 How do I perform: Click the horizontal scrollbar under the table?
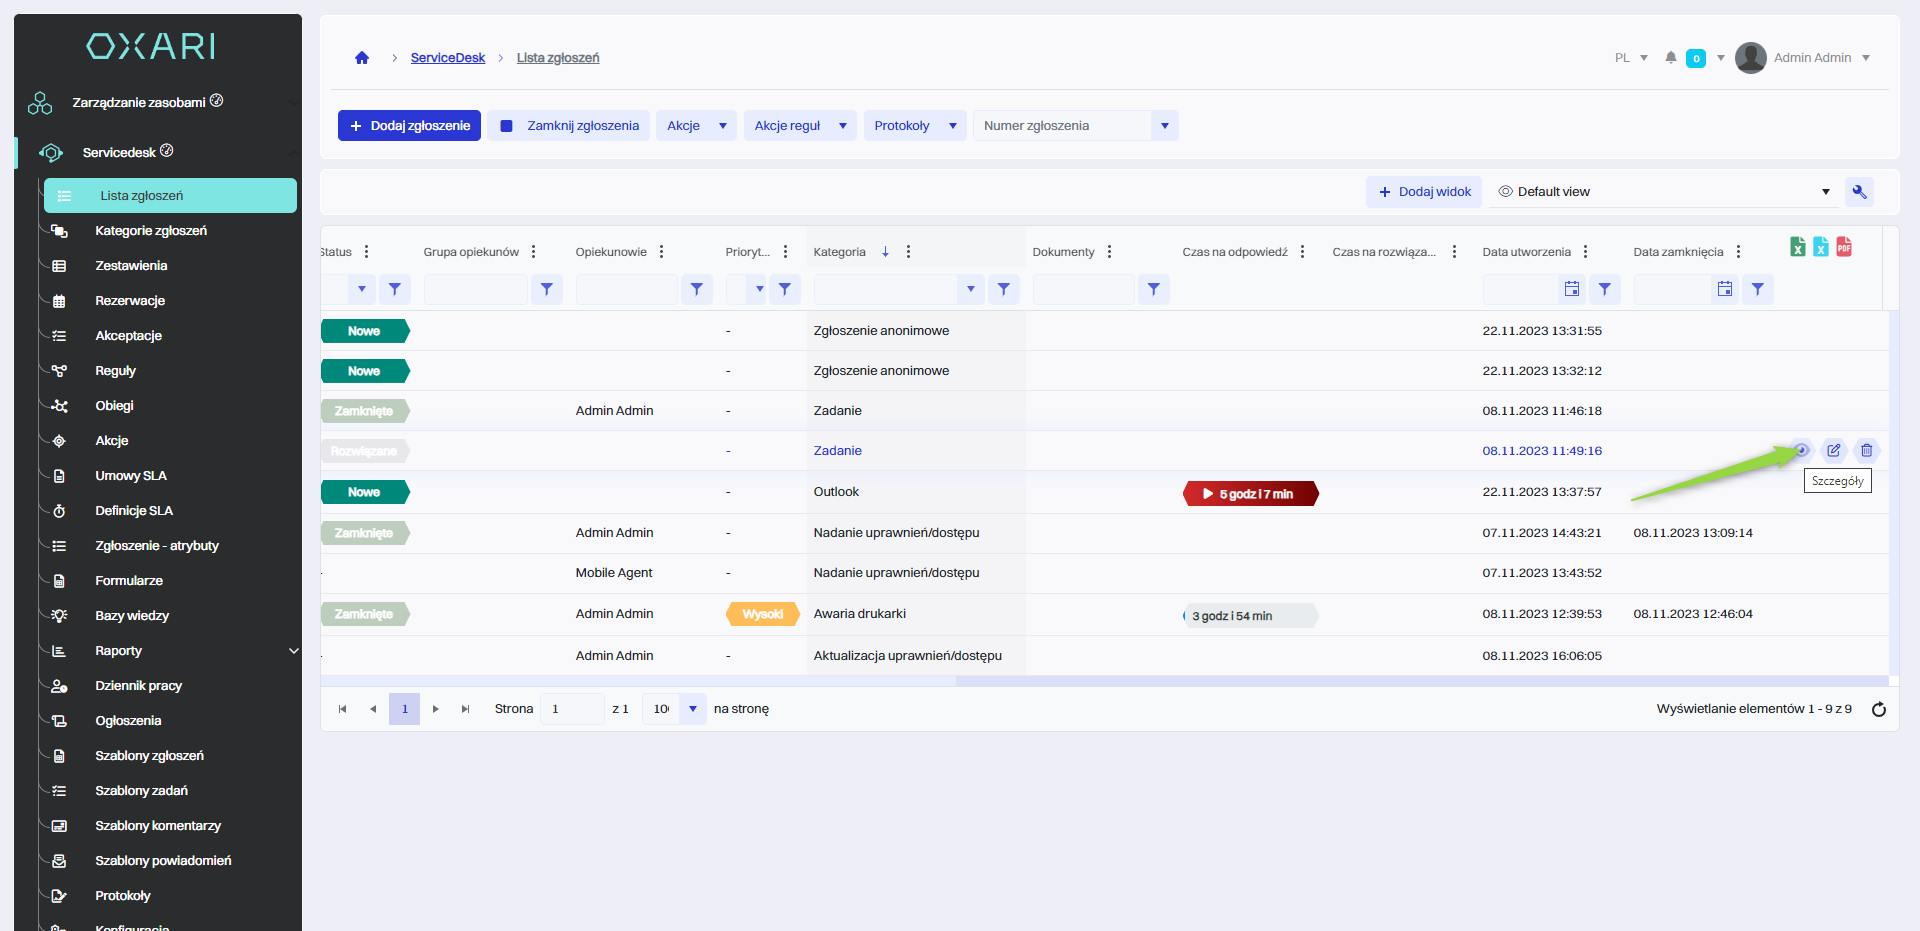coord(1420,681)
